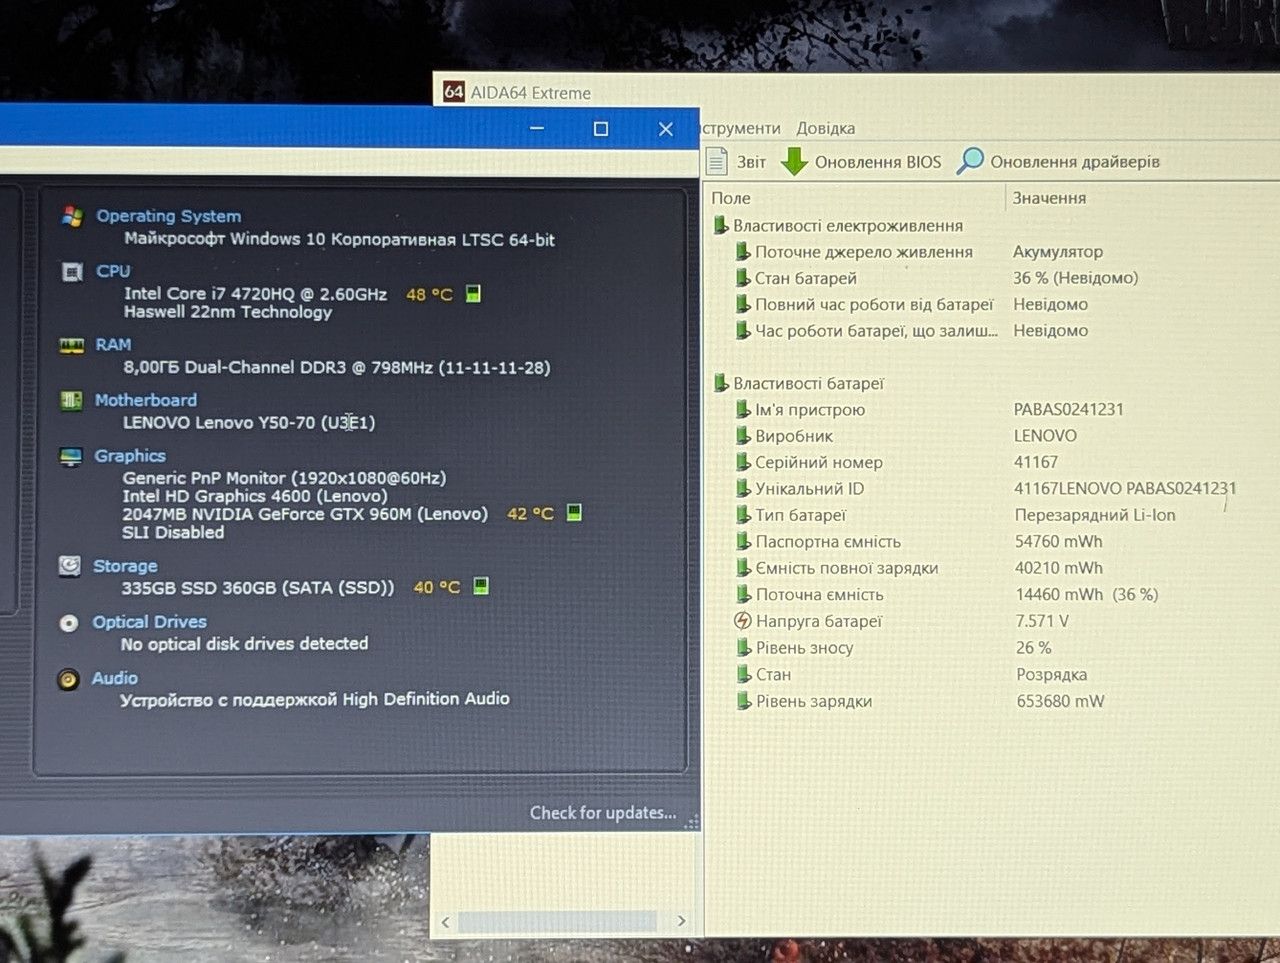Click the Graphics monitor icon
The height and width of the screenshot is (963, 1280).
[x=71, y=457]
